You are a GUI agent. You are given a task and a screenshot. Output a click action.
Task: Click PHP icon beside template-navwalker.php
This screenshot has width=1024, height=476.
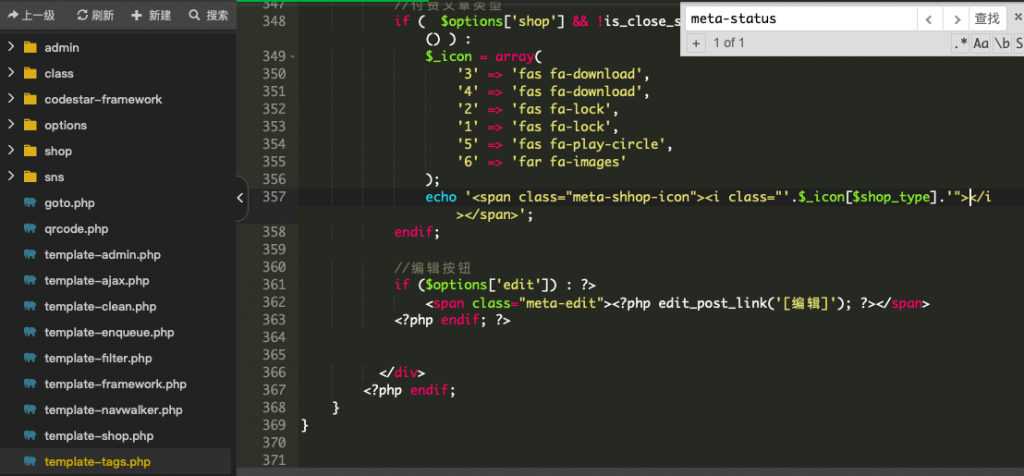pos(30,410)
